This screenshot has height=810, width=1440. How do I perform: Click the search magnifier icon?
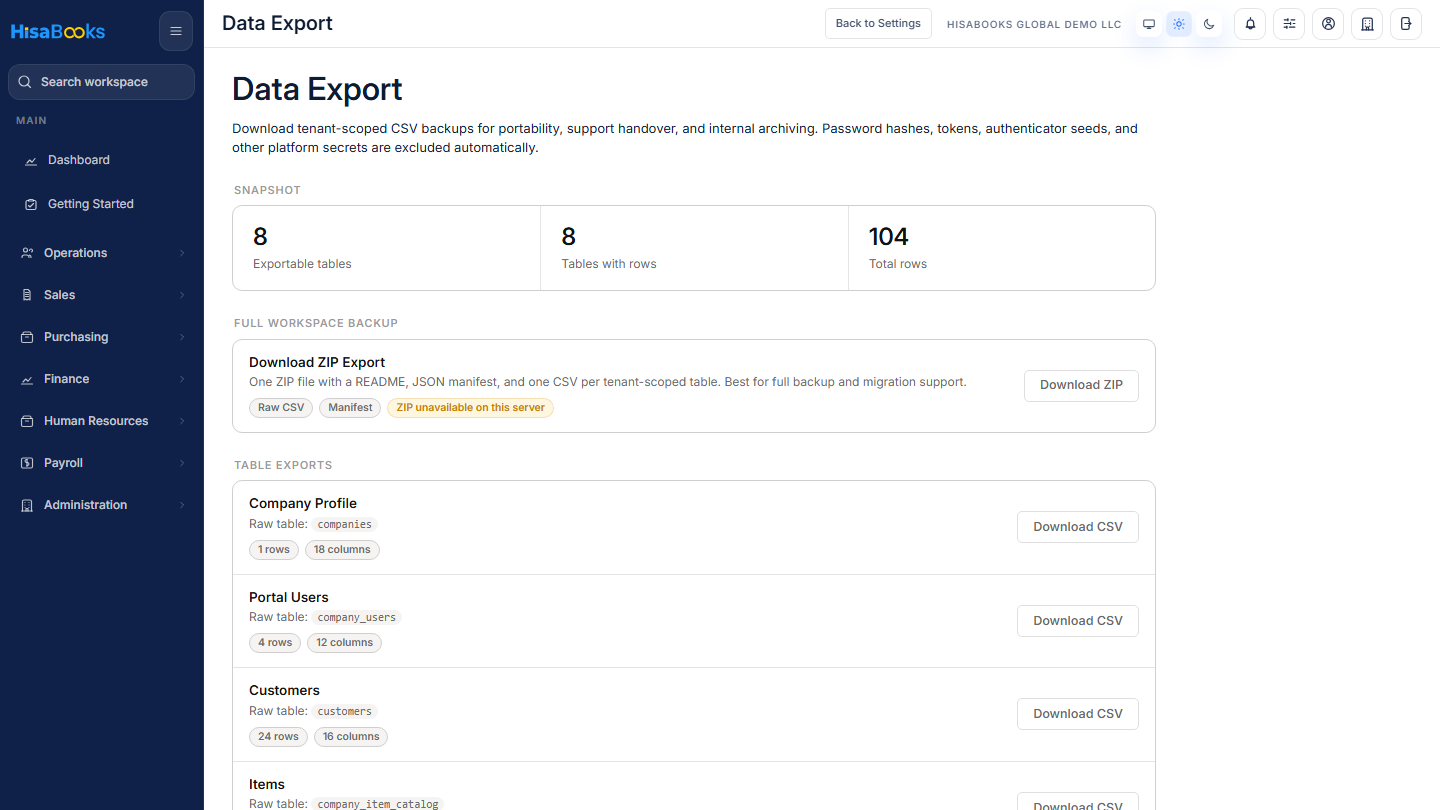[x=26, y=82]
